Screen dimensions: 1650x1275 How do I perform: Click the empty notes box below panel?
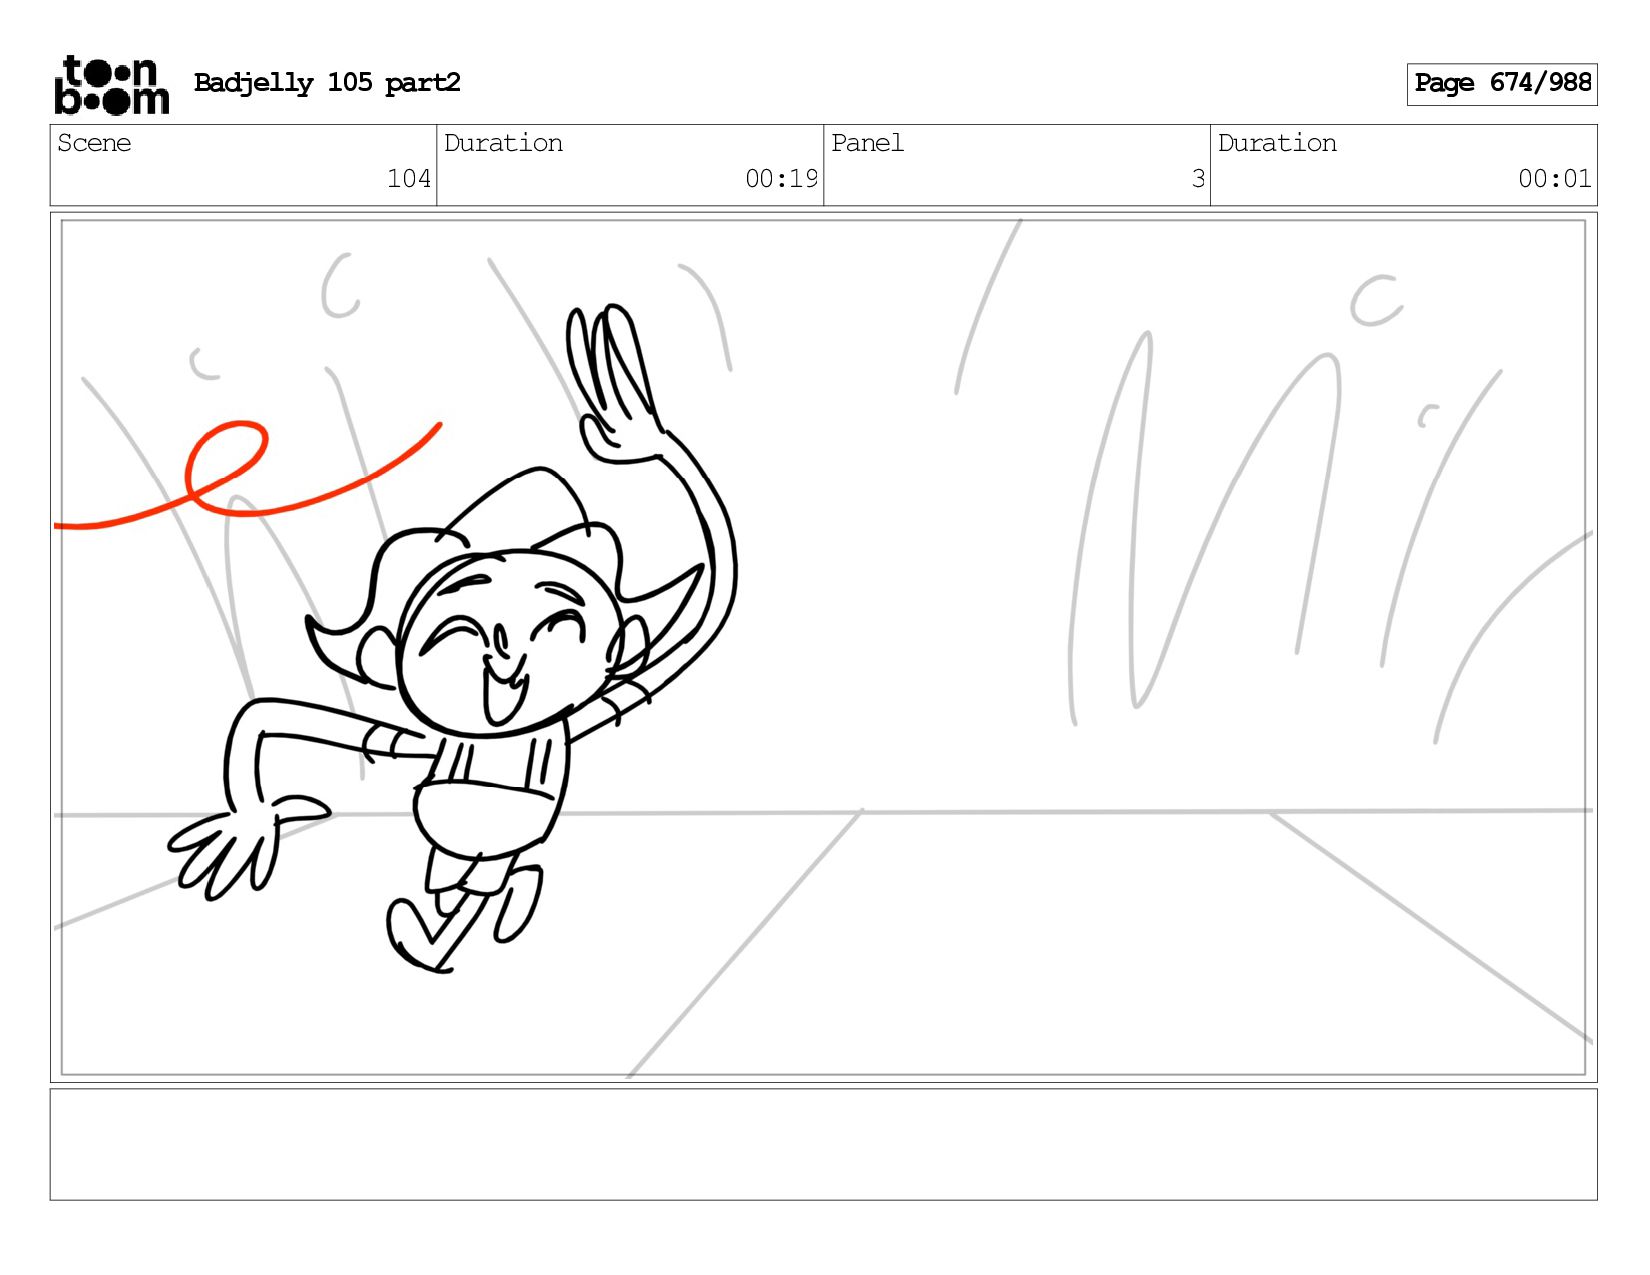click(x=823, y=1144)
